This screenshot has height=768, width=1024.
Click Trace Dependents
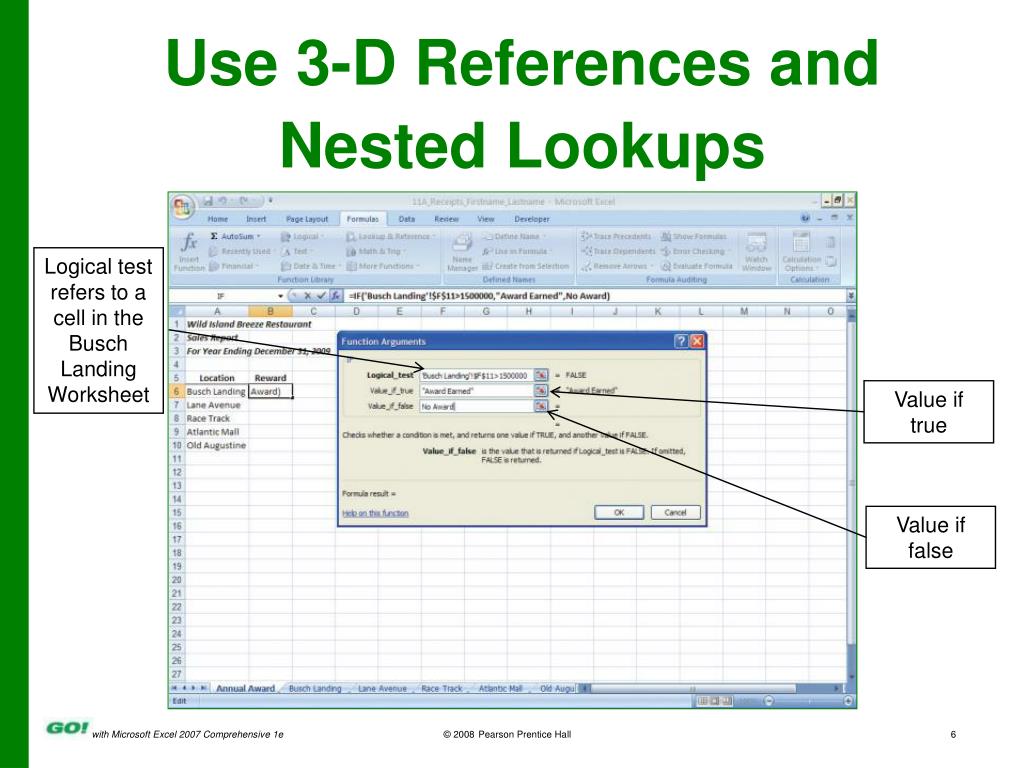click(618, 251)
